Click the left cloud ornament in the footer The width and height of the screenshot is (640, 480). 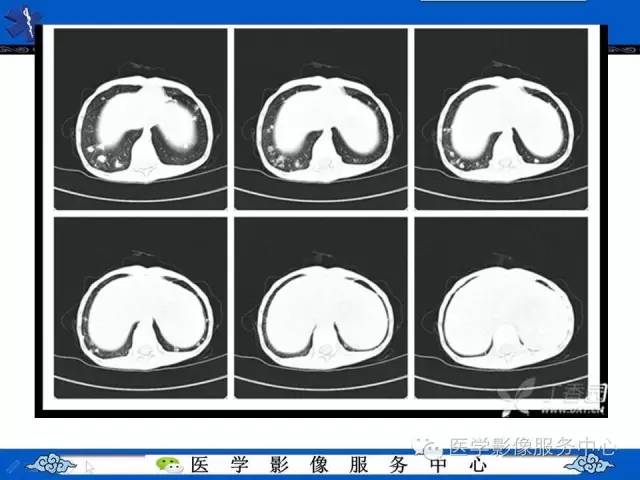[x=50, y=464]
